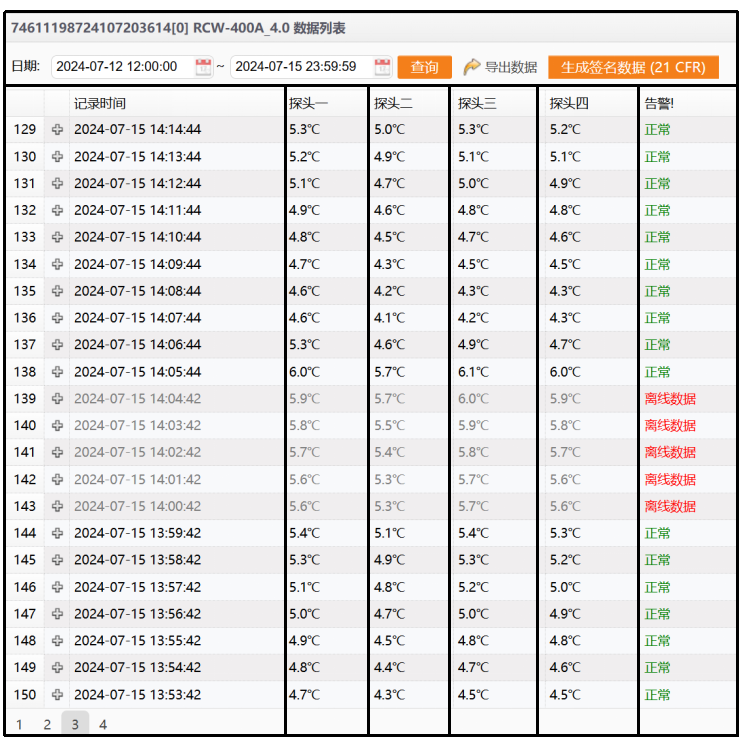Expand offline row 139 plus icon
The image size is (741, 740).
pyautogui.click(x=57, y=399)
